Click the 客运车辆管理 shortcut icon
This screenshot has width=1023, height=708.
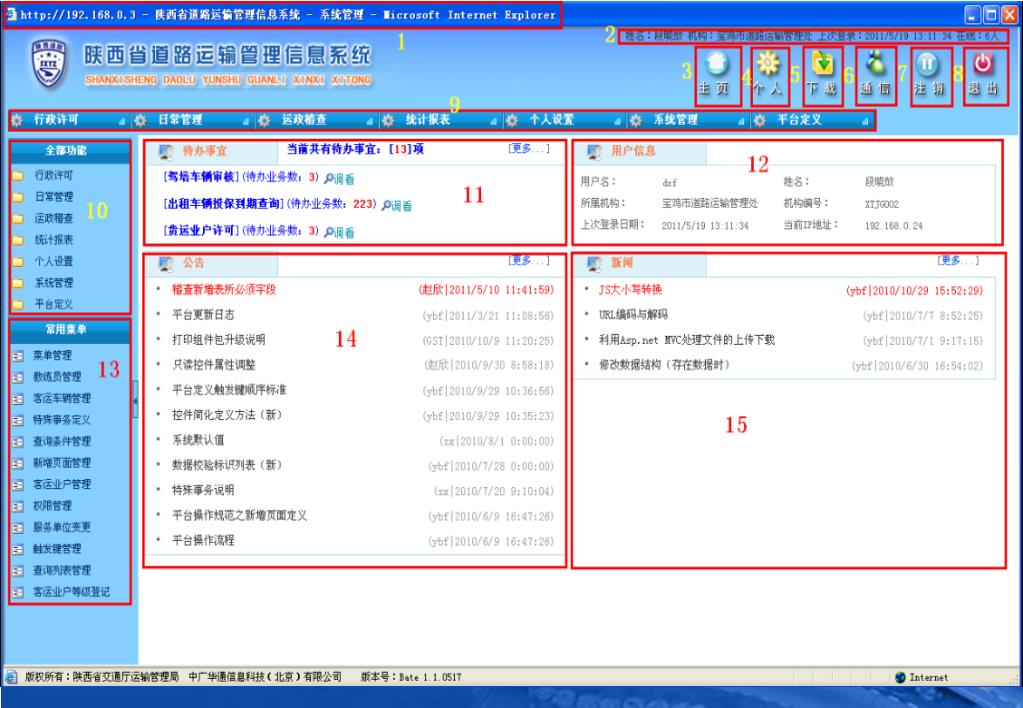18,399
